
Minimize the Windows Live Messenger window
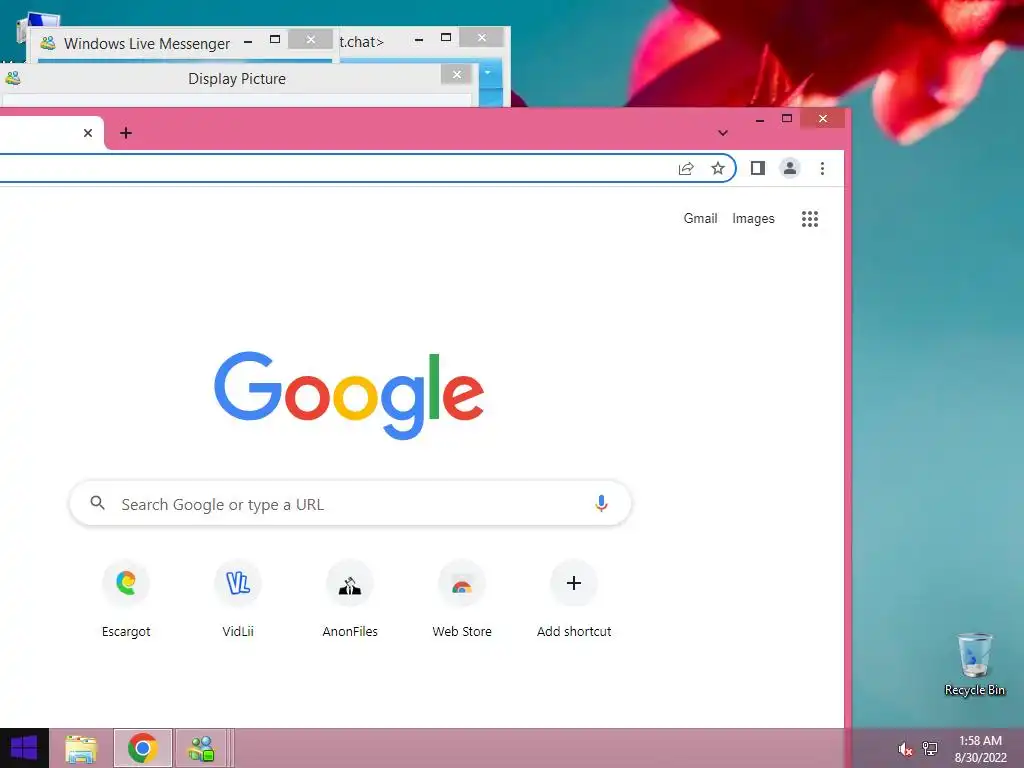click(x=248, y=41)
